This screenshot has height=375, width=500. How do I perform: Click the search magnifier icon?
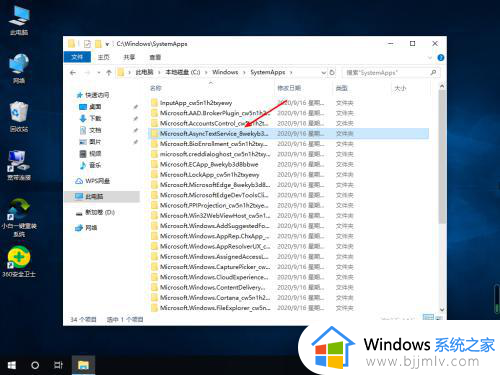(x=433, y=72)
